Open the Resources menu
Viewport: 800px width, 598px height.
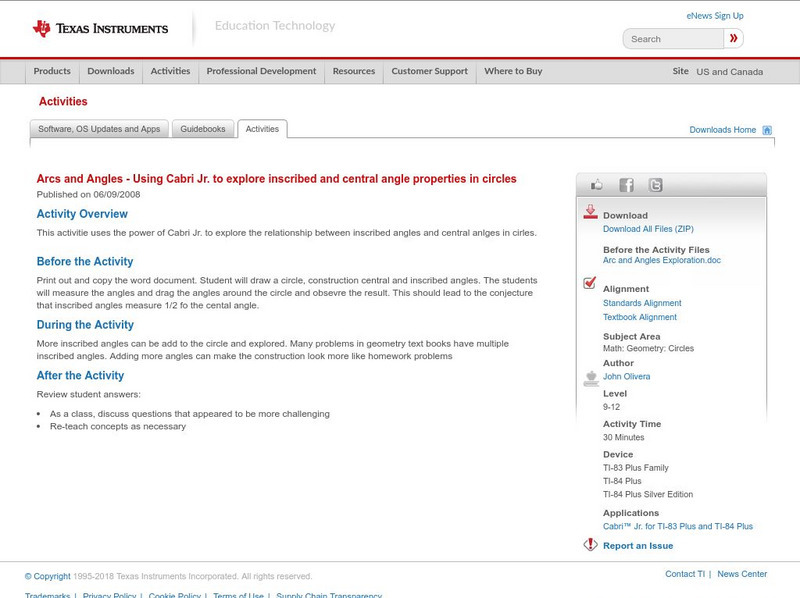point(354,71)
